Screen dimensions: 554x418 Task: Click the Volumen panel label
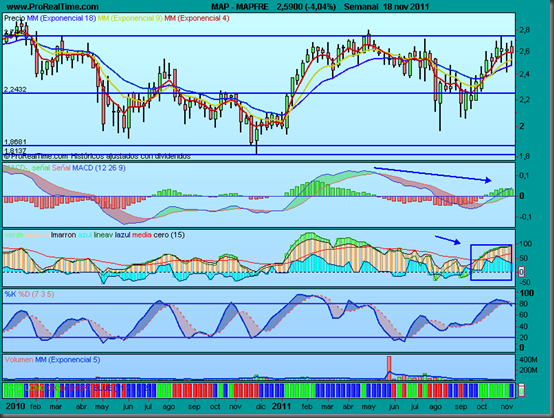coord(19,360)
